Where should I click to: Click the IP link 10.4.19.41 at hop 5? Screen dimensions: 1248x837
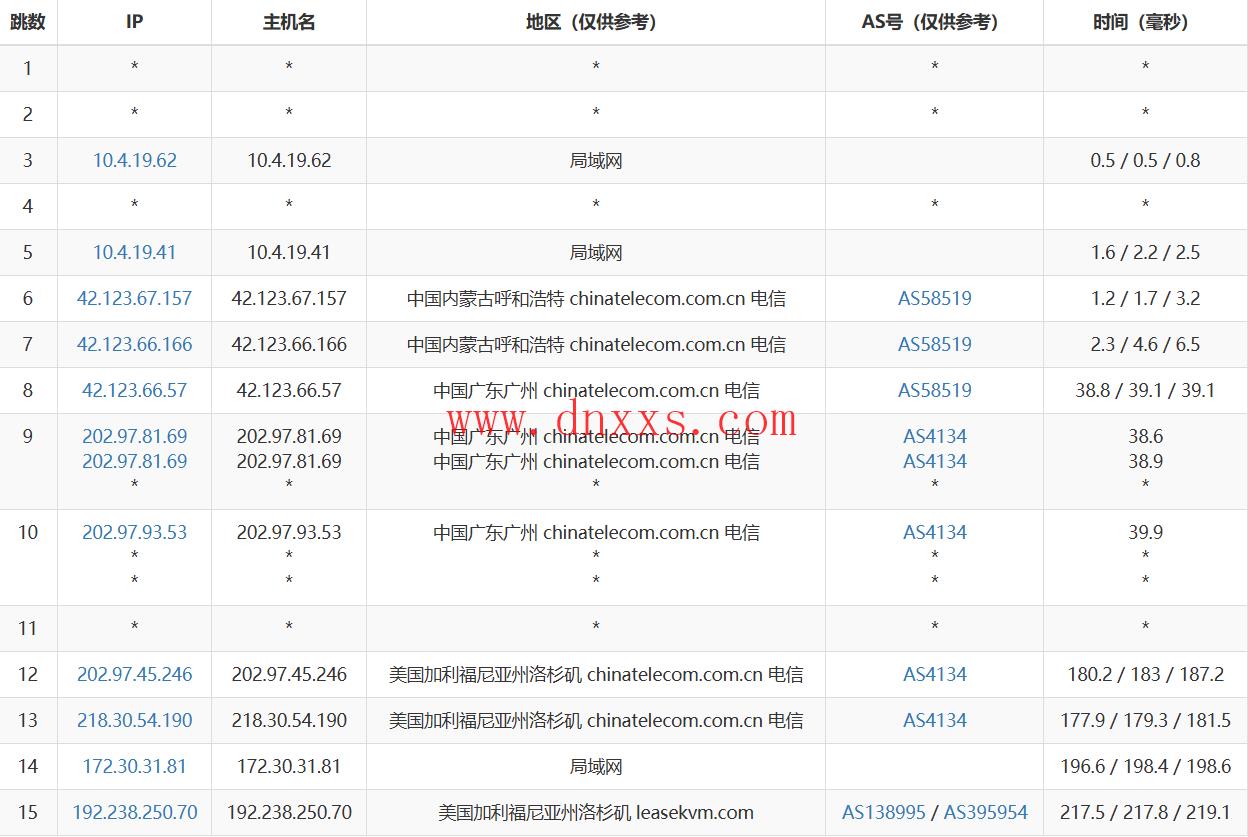point(134,252)
